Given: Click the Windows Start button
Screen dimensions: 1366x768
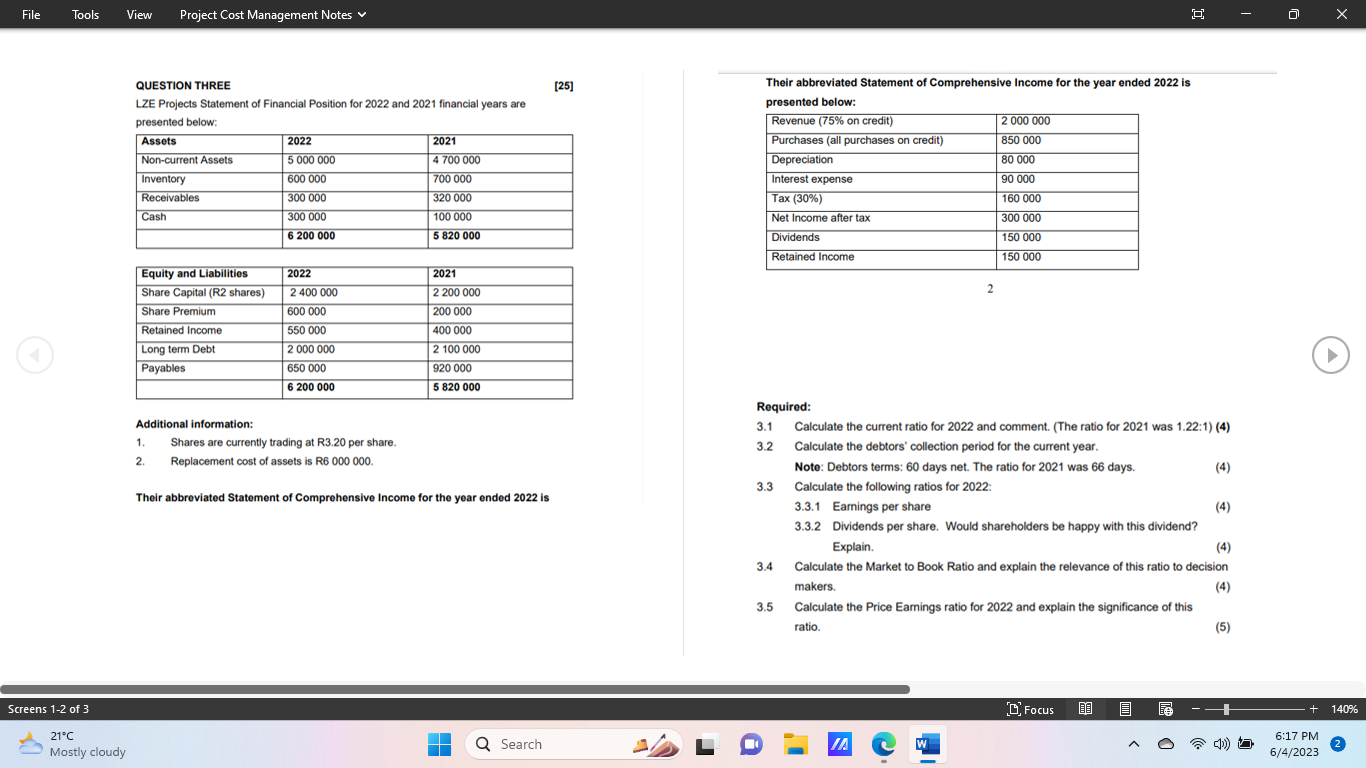Looking at the screenshot, I should [439, 744].
